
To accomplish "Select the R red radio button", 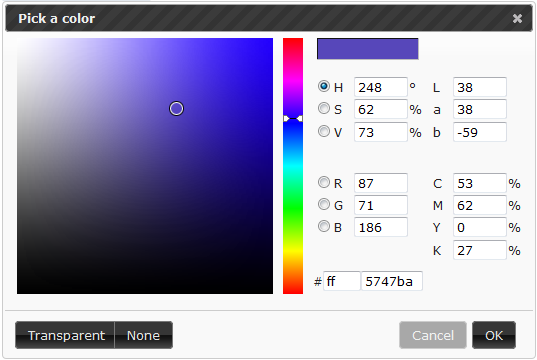I will 324,182.
